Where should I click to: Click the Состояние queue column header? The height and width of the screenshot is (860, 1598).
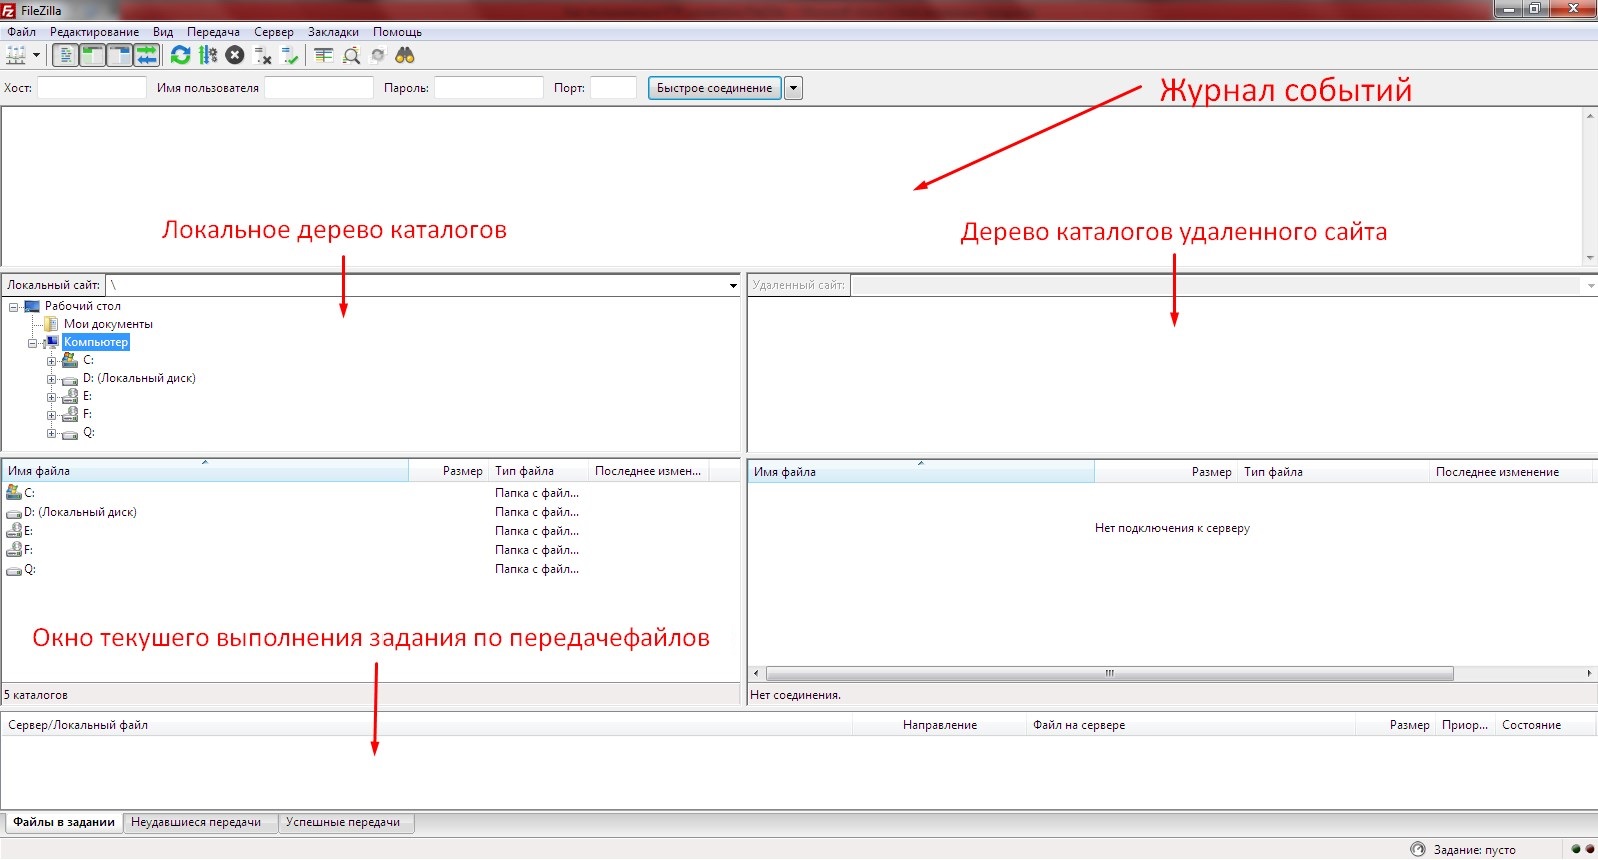tap(1544, 725)
